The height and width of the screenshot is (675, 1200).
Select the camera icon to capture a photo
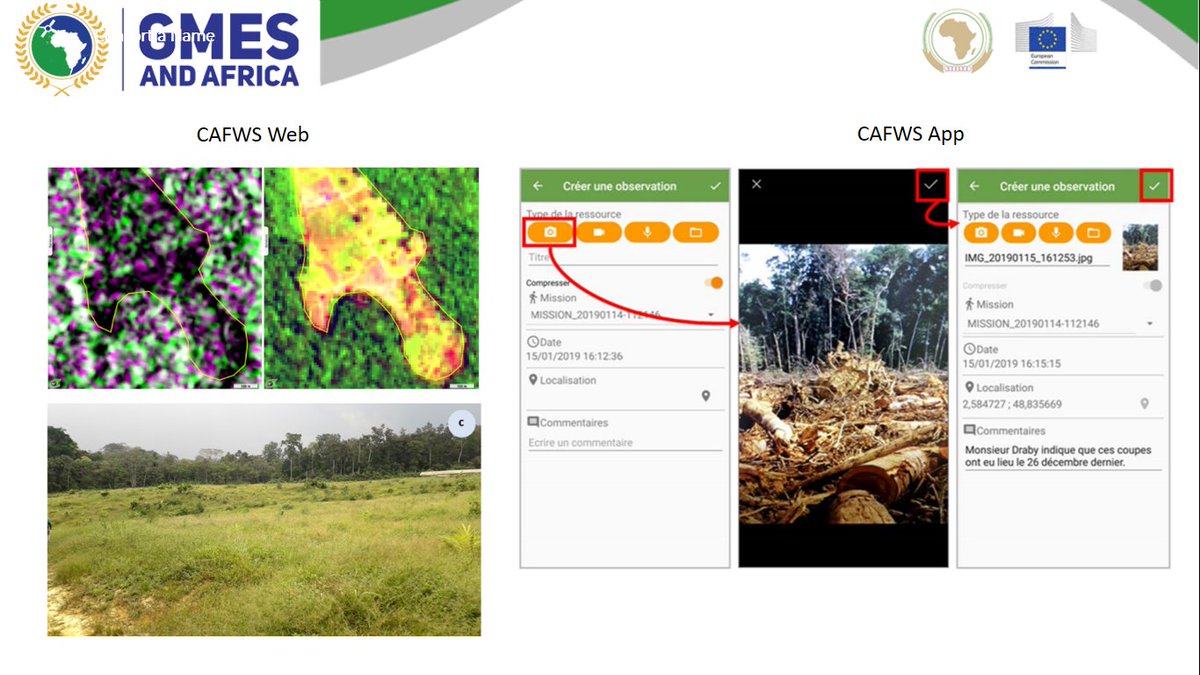click(x=549, y=232)
